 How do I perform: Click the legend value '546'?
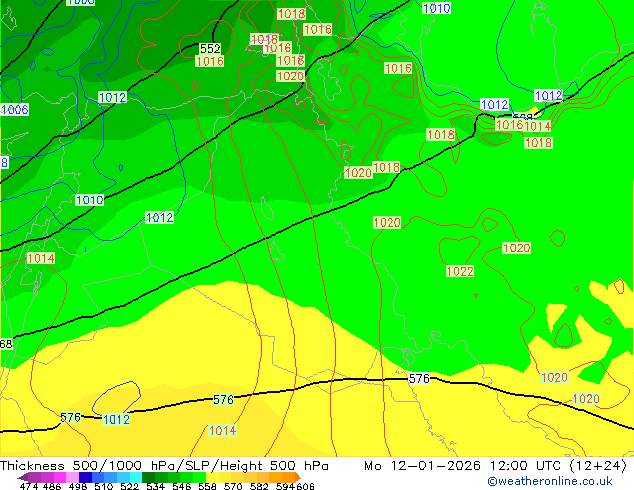[x=181, y=486]
